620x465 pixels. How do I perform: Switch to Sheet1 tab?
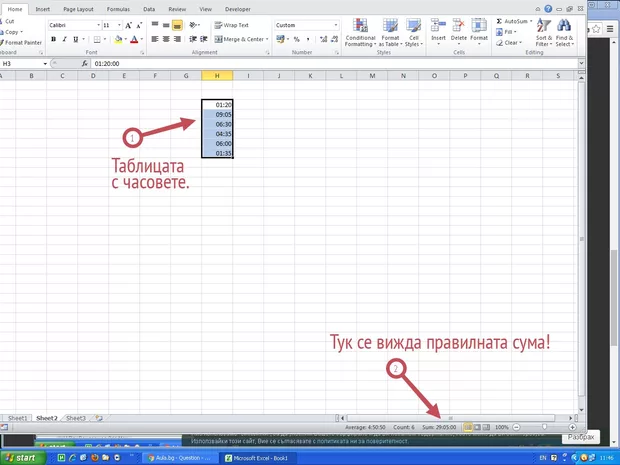[17, 418]
